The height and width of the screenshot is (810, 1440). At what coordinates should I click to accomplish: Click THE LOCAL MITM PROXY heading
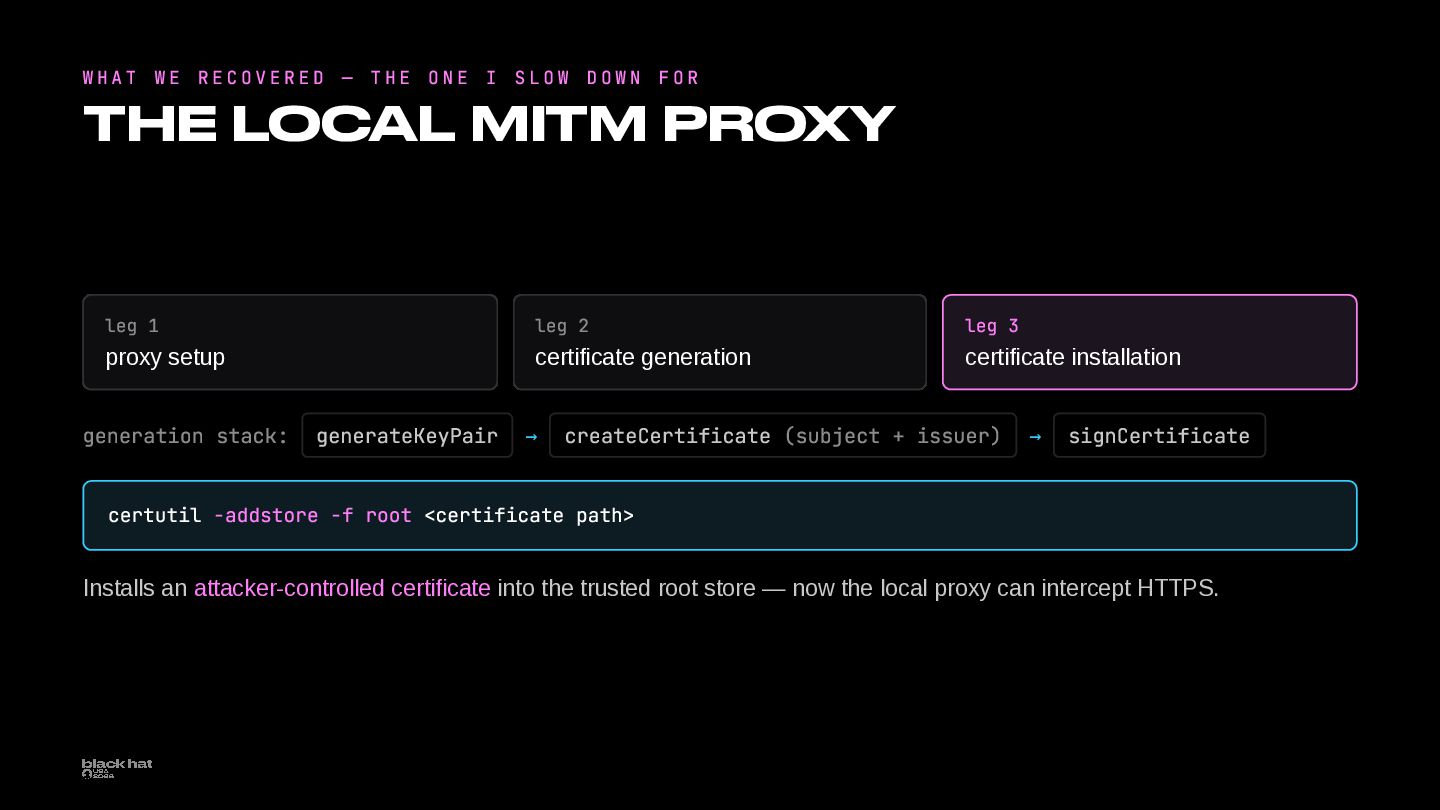click(x=489, y=124)
